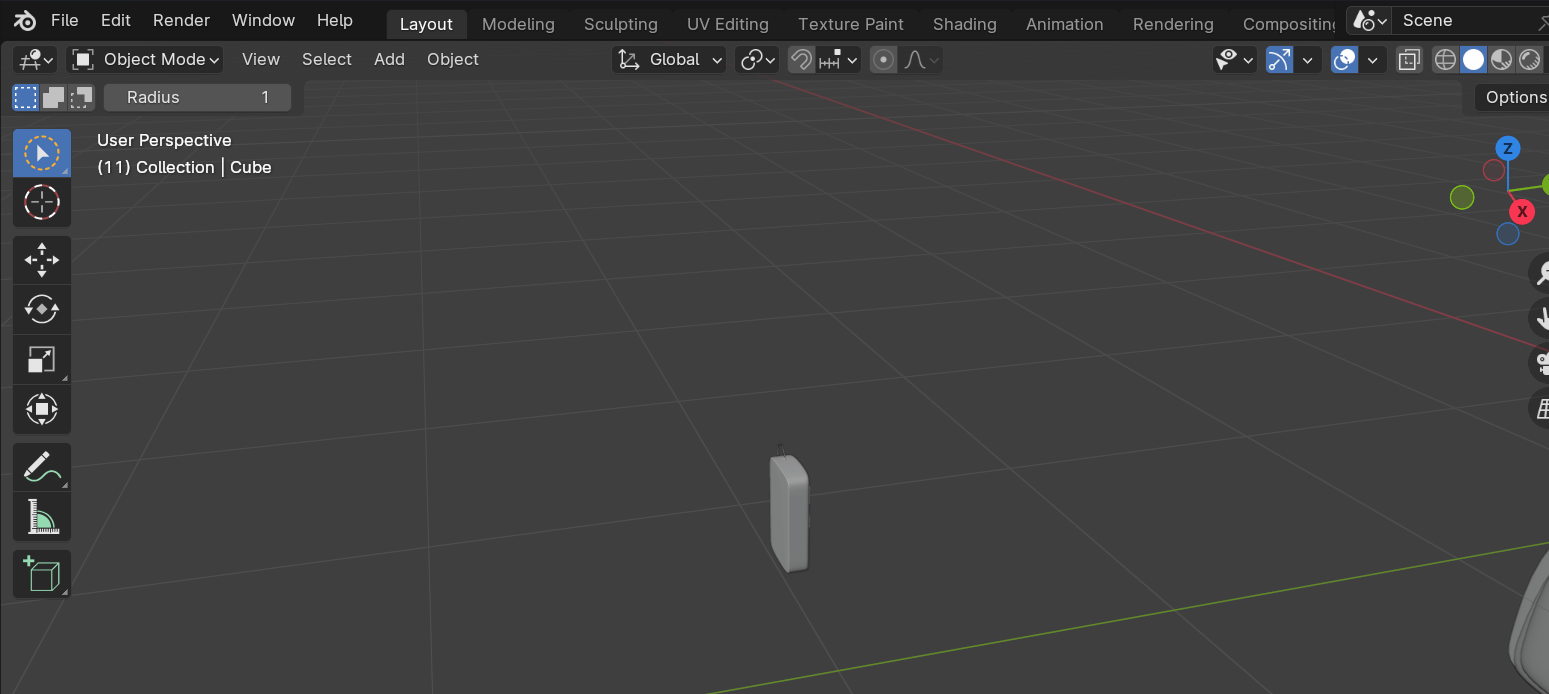Open the proportional editing falloff dropdown
This screenshot has width=1549, height=694.
[x=918, y=59]
